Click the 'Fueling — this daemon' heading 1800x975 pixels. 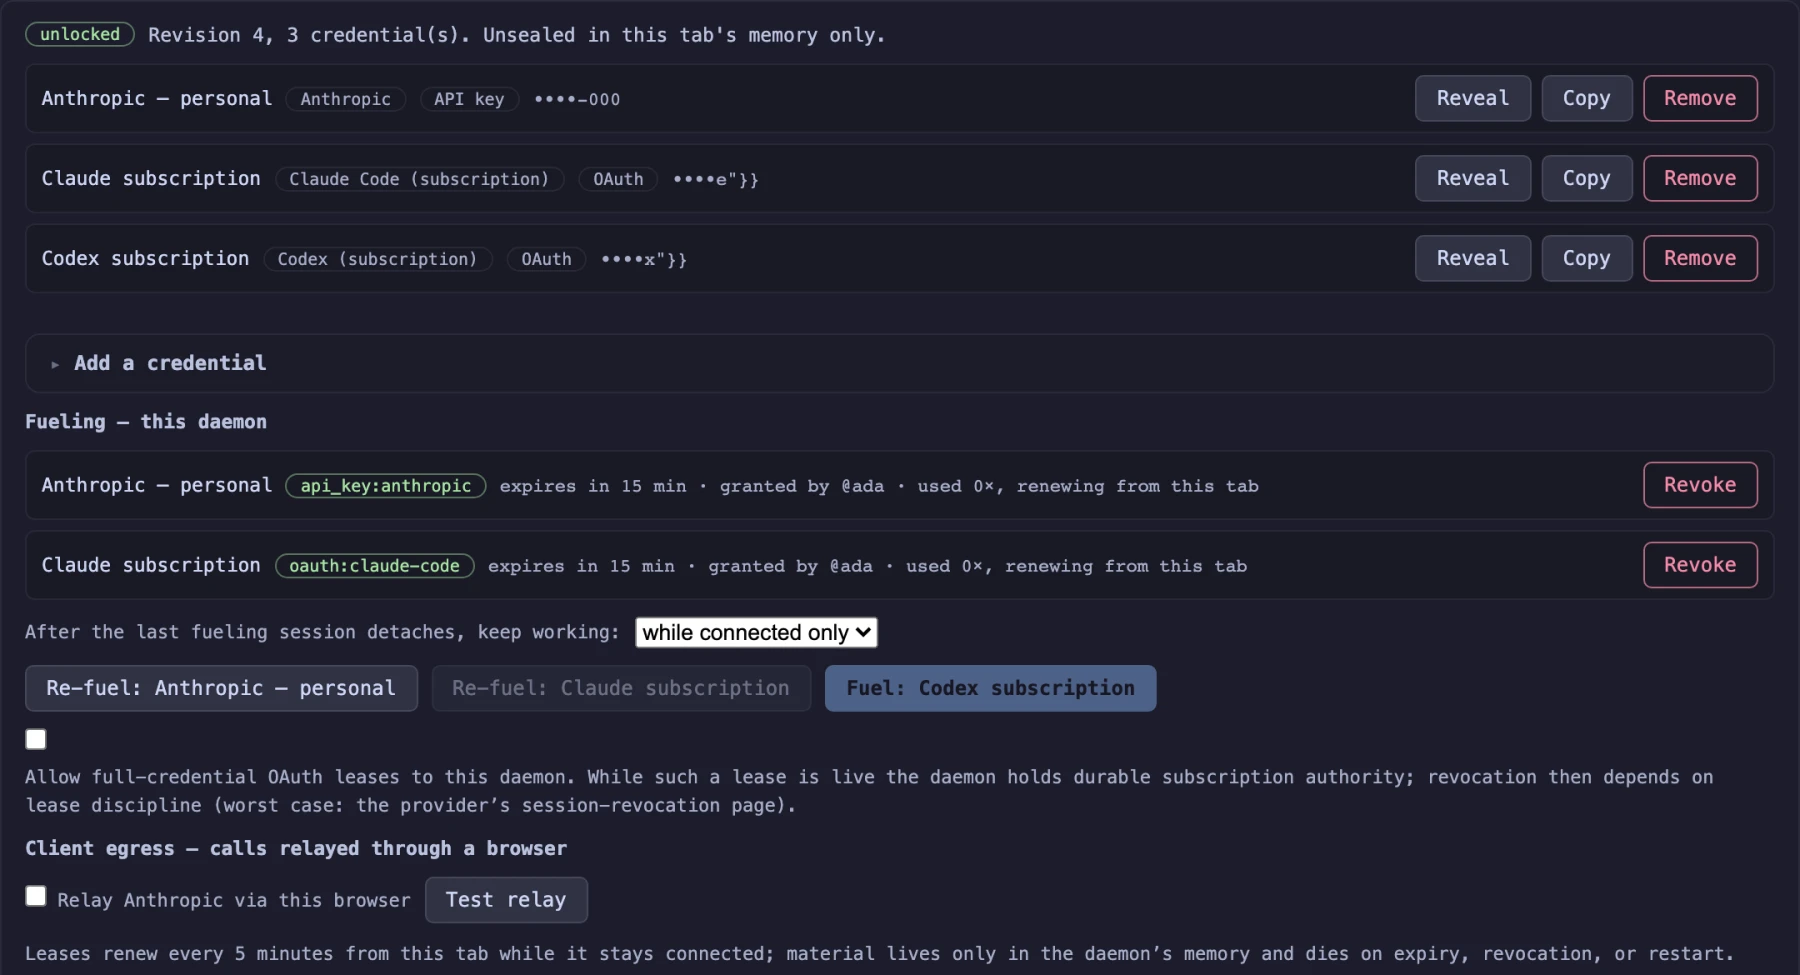click(x=146, y=421)
